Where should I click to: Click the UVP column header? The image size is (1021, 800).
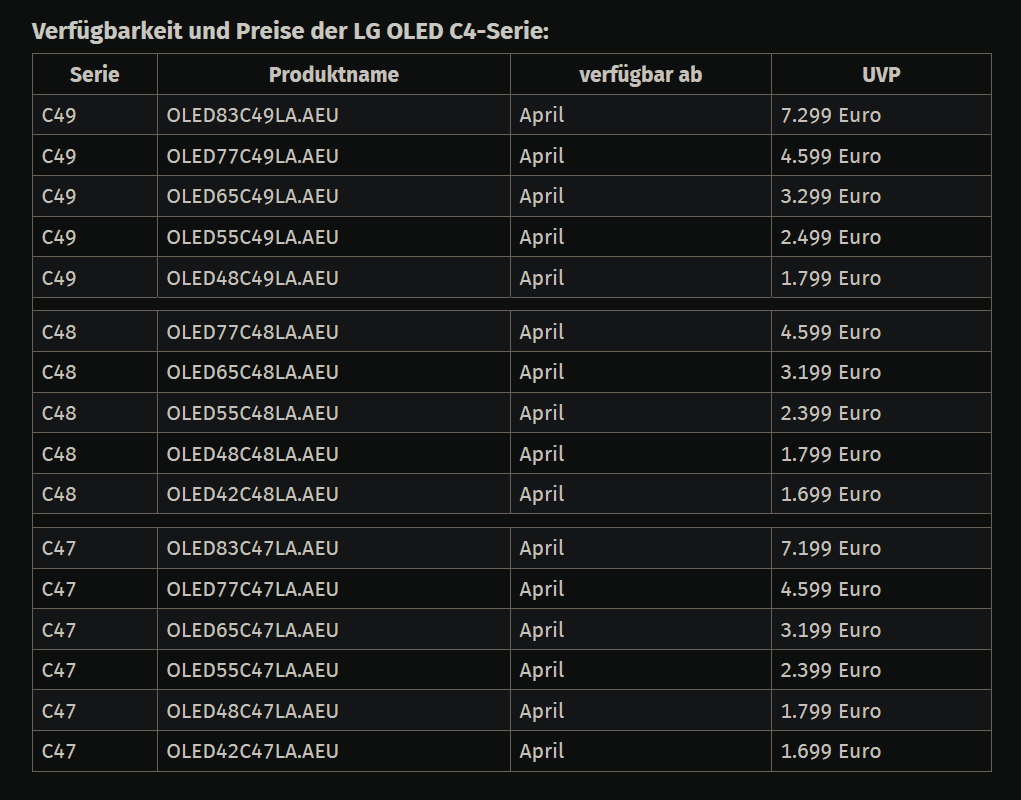click(x=881, y=75)
